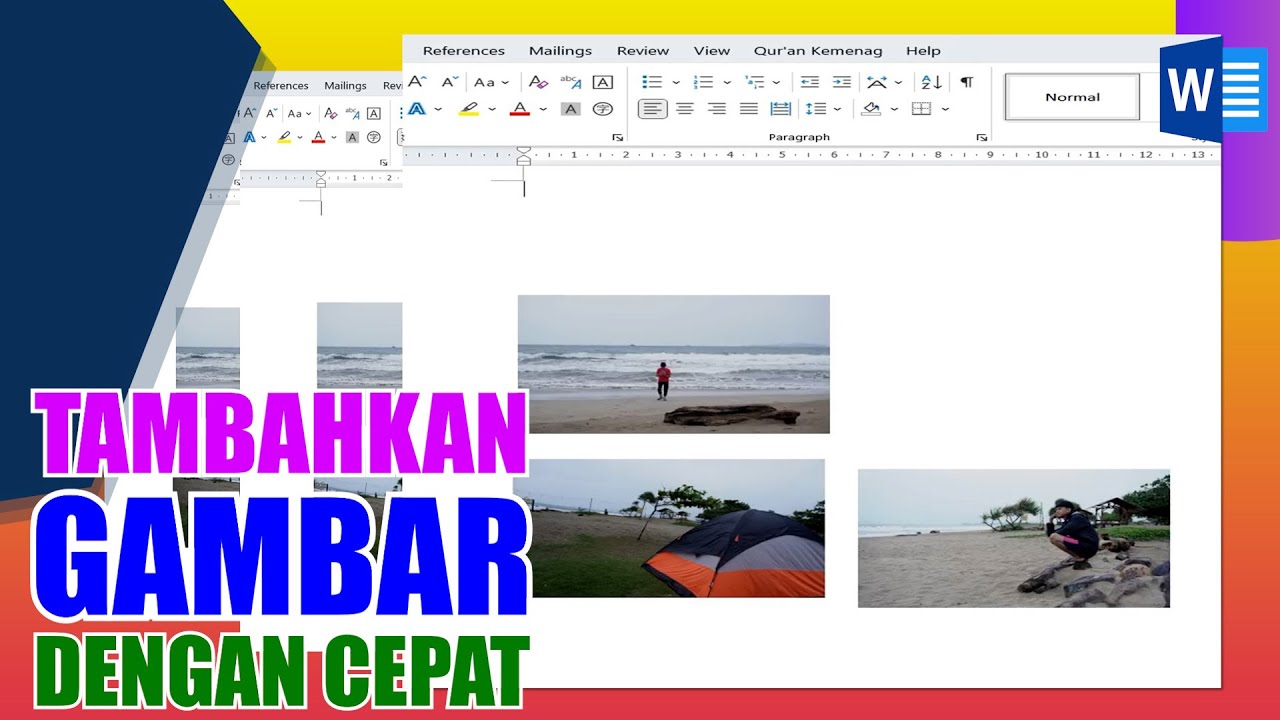Apply Character Border in front Word window
Image resolution: width=1280 pixels, height=720 pixels.
(602, 82)
